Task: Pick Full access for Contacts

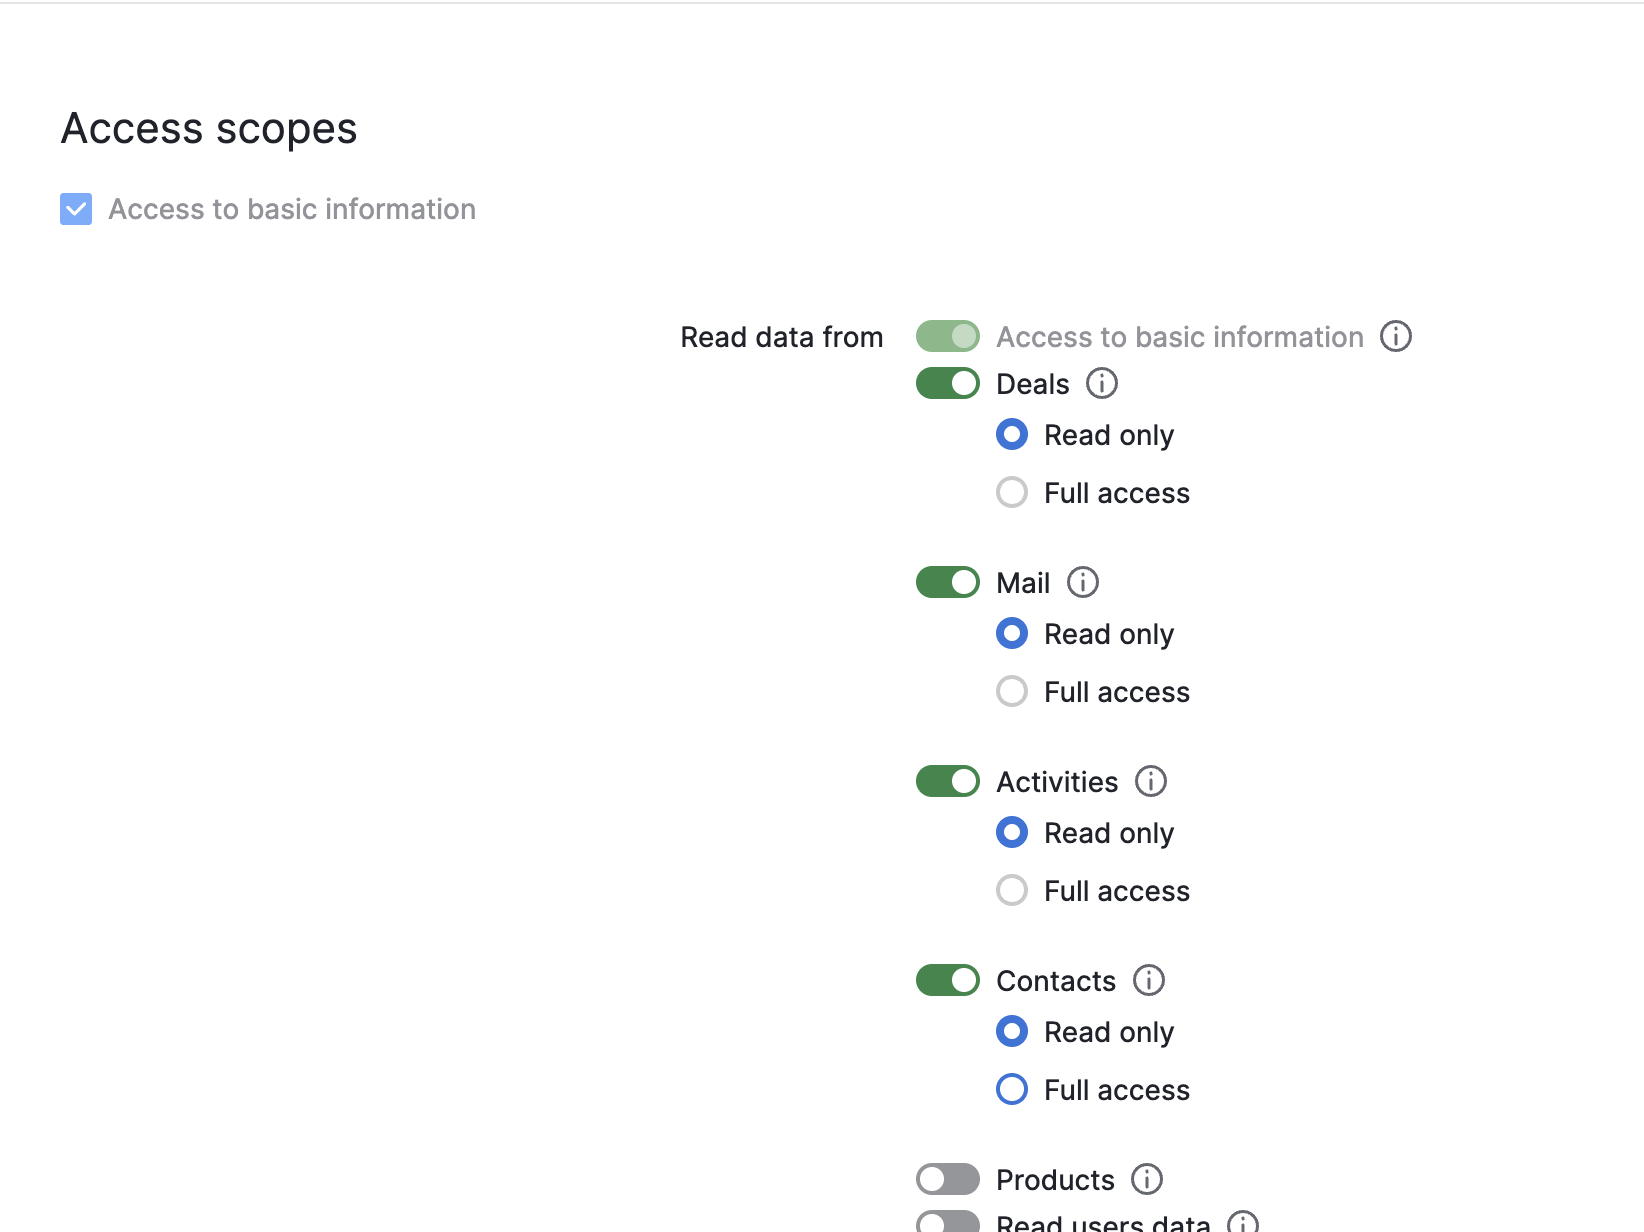Action: point(1012,1089)
